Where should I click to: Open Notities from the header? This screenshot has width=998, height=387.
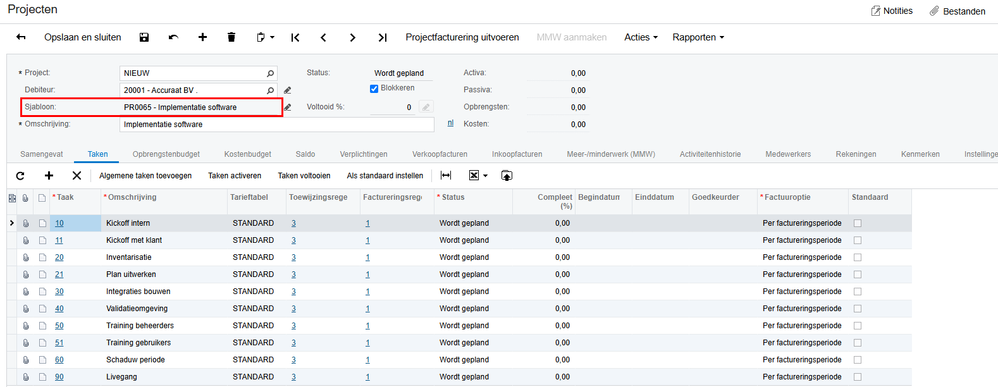pyautogui.click(x=891, y=11)
